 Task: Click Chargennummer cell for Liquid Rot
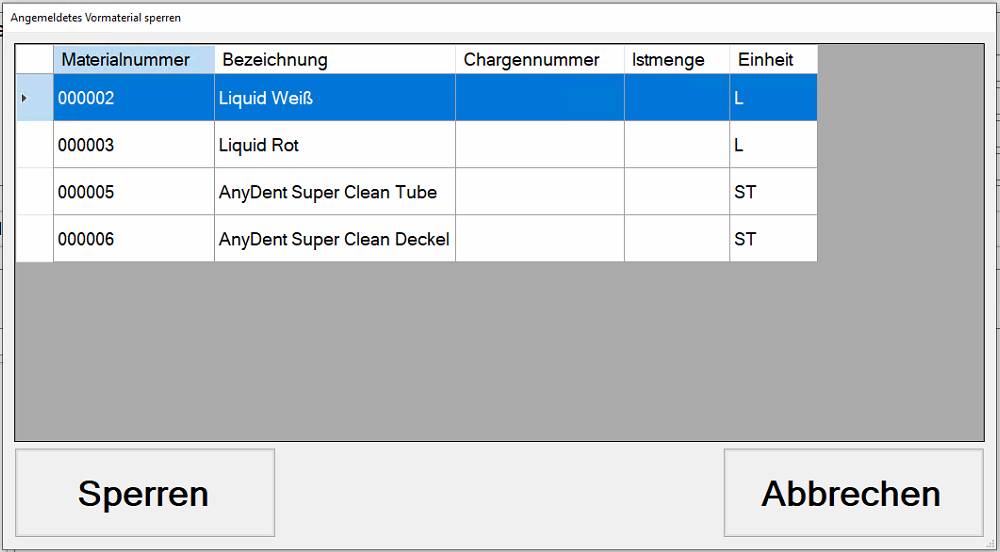[539, 145]
